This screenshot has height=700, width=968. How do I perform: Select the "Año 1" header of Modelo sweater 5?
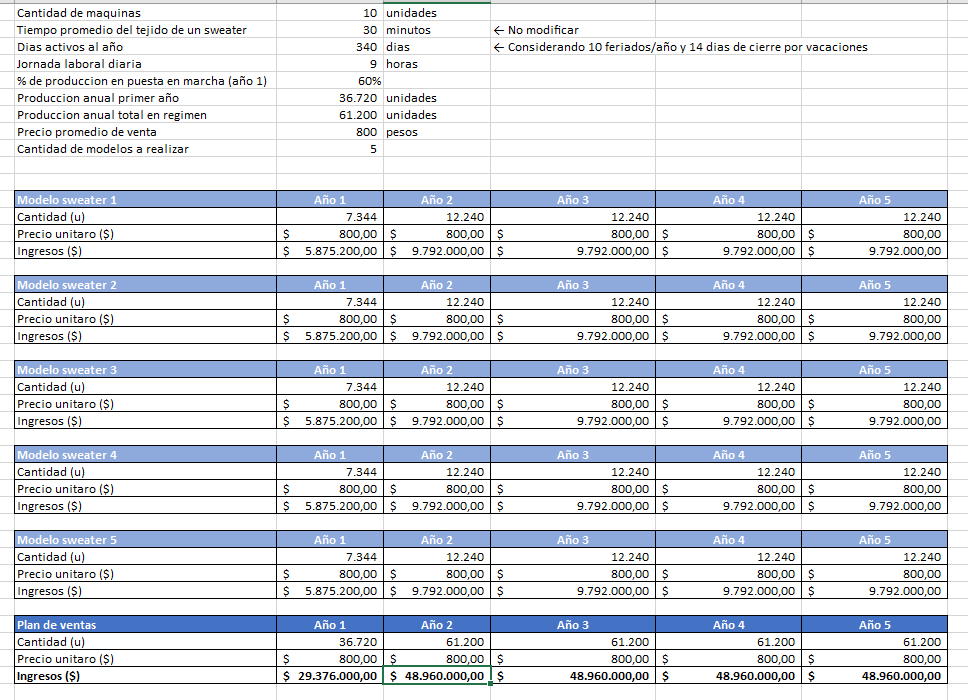click(x=330, y=540)
